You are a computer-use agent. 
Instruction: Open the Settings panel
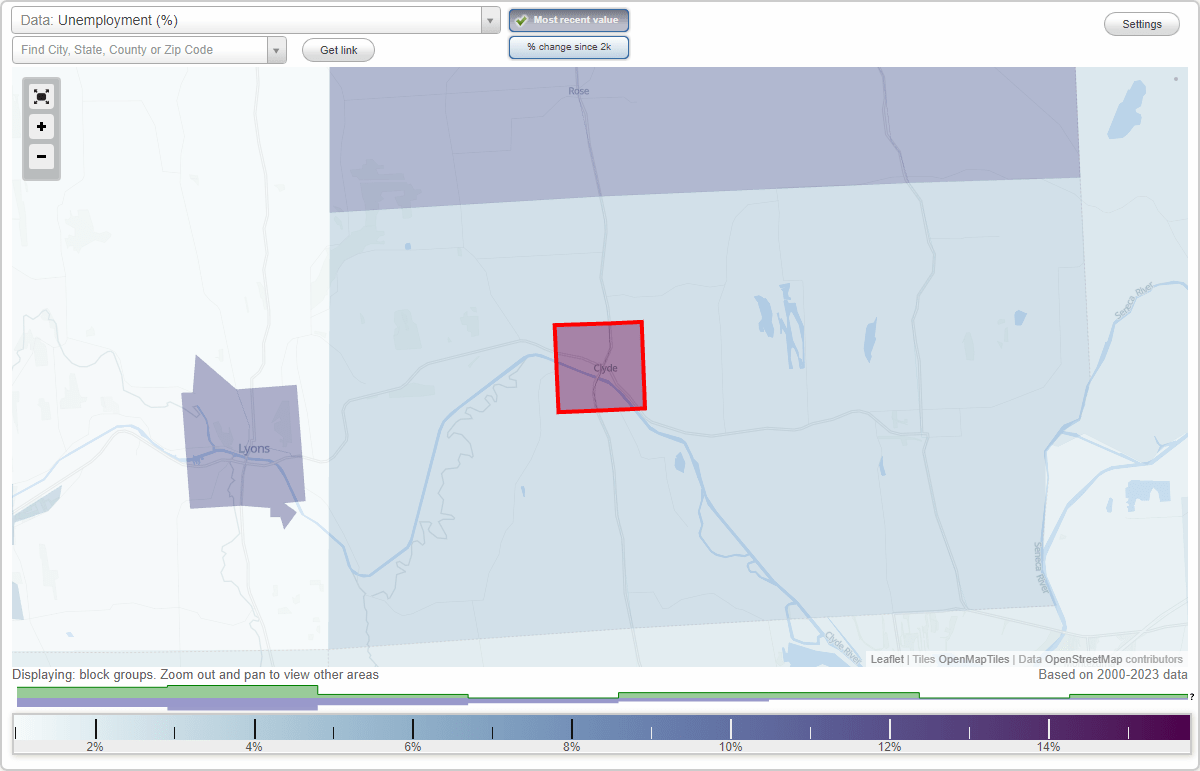pos(1141,23)
